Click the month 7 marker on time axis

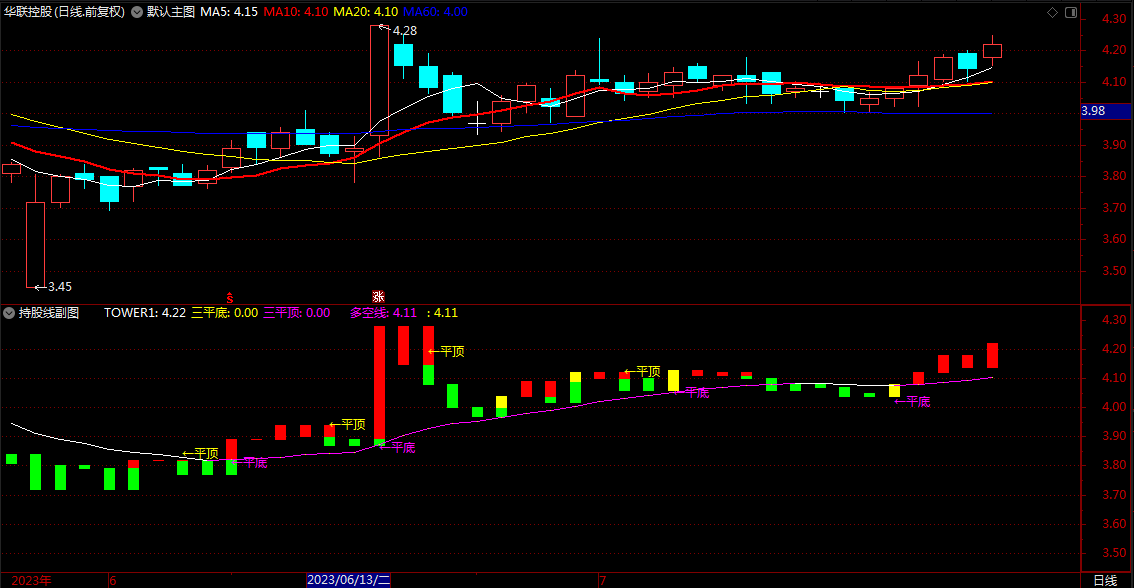[x=602, y=581]
